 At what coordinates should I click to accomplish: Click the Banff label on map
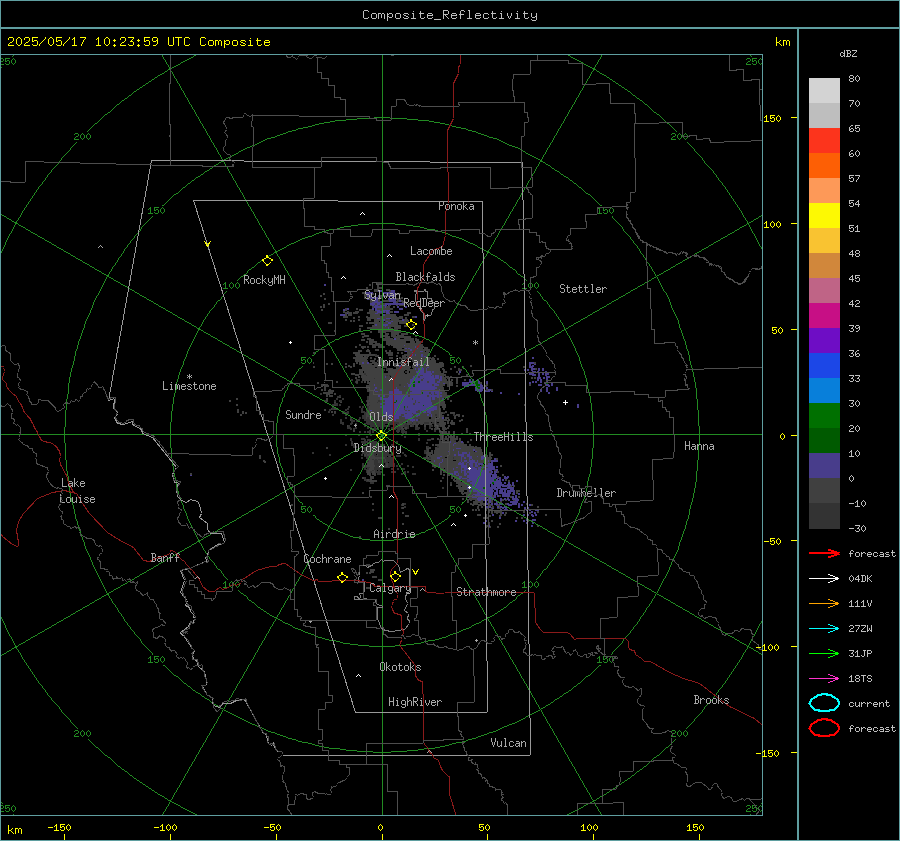coord(165,557)
